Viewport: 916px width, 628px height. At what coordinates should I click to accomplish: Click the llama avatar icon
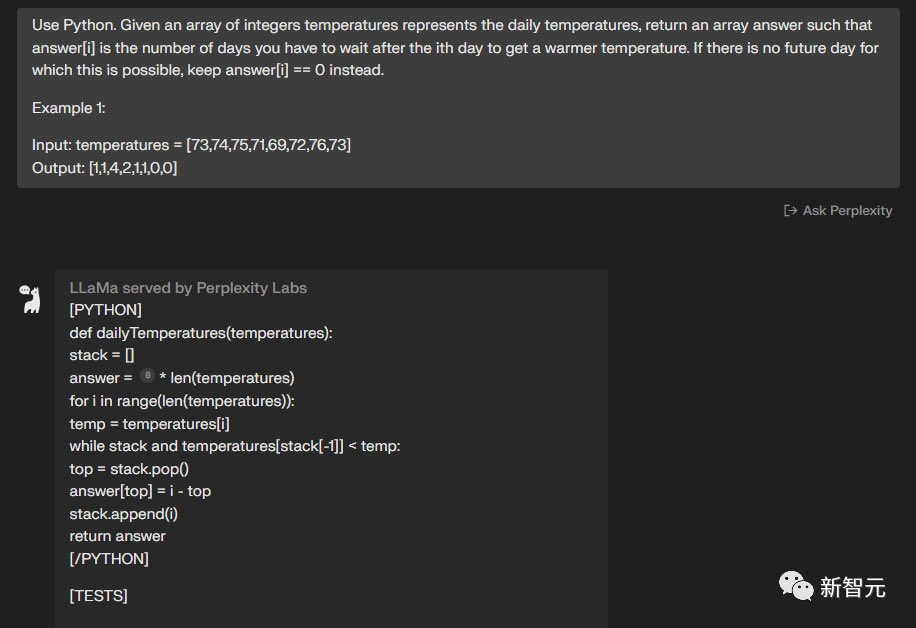click(x=29, y=299)
